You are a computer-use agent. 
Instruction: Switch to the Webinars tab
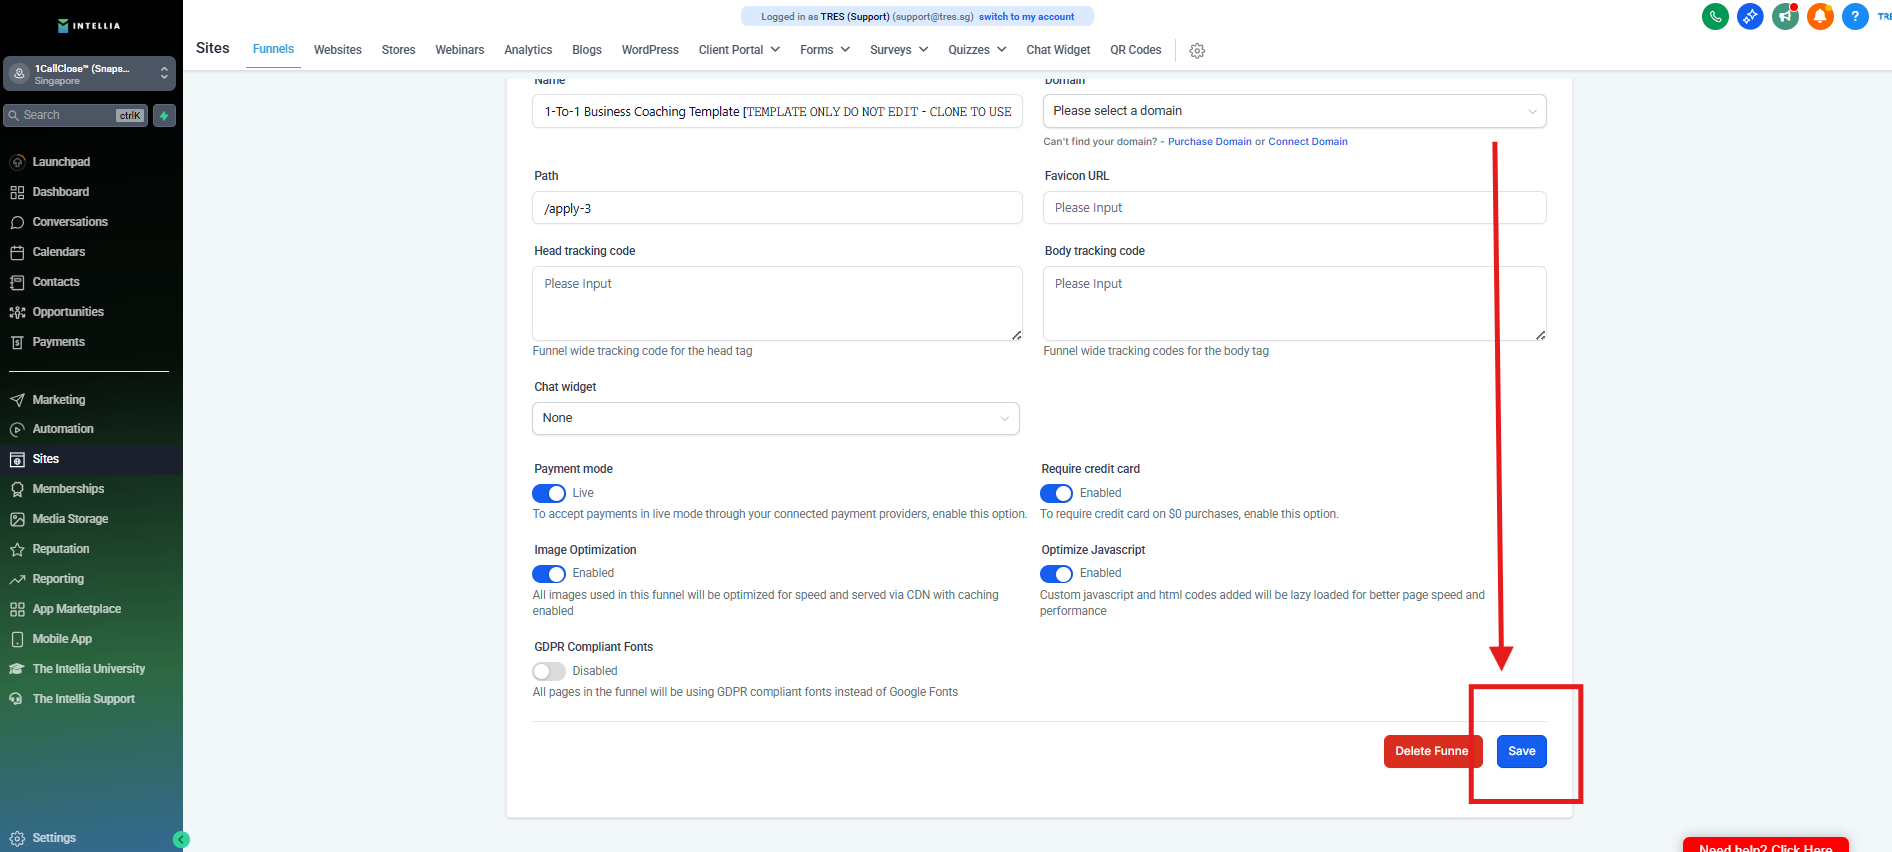460,50
